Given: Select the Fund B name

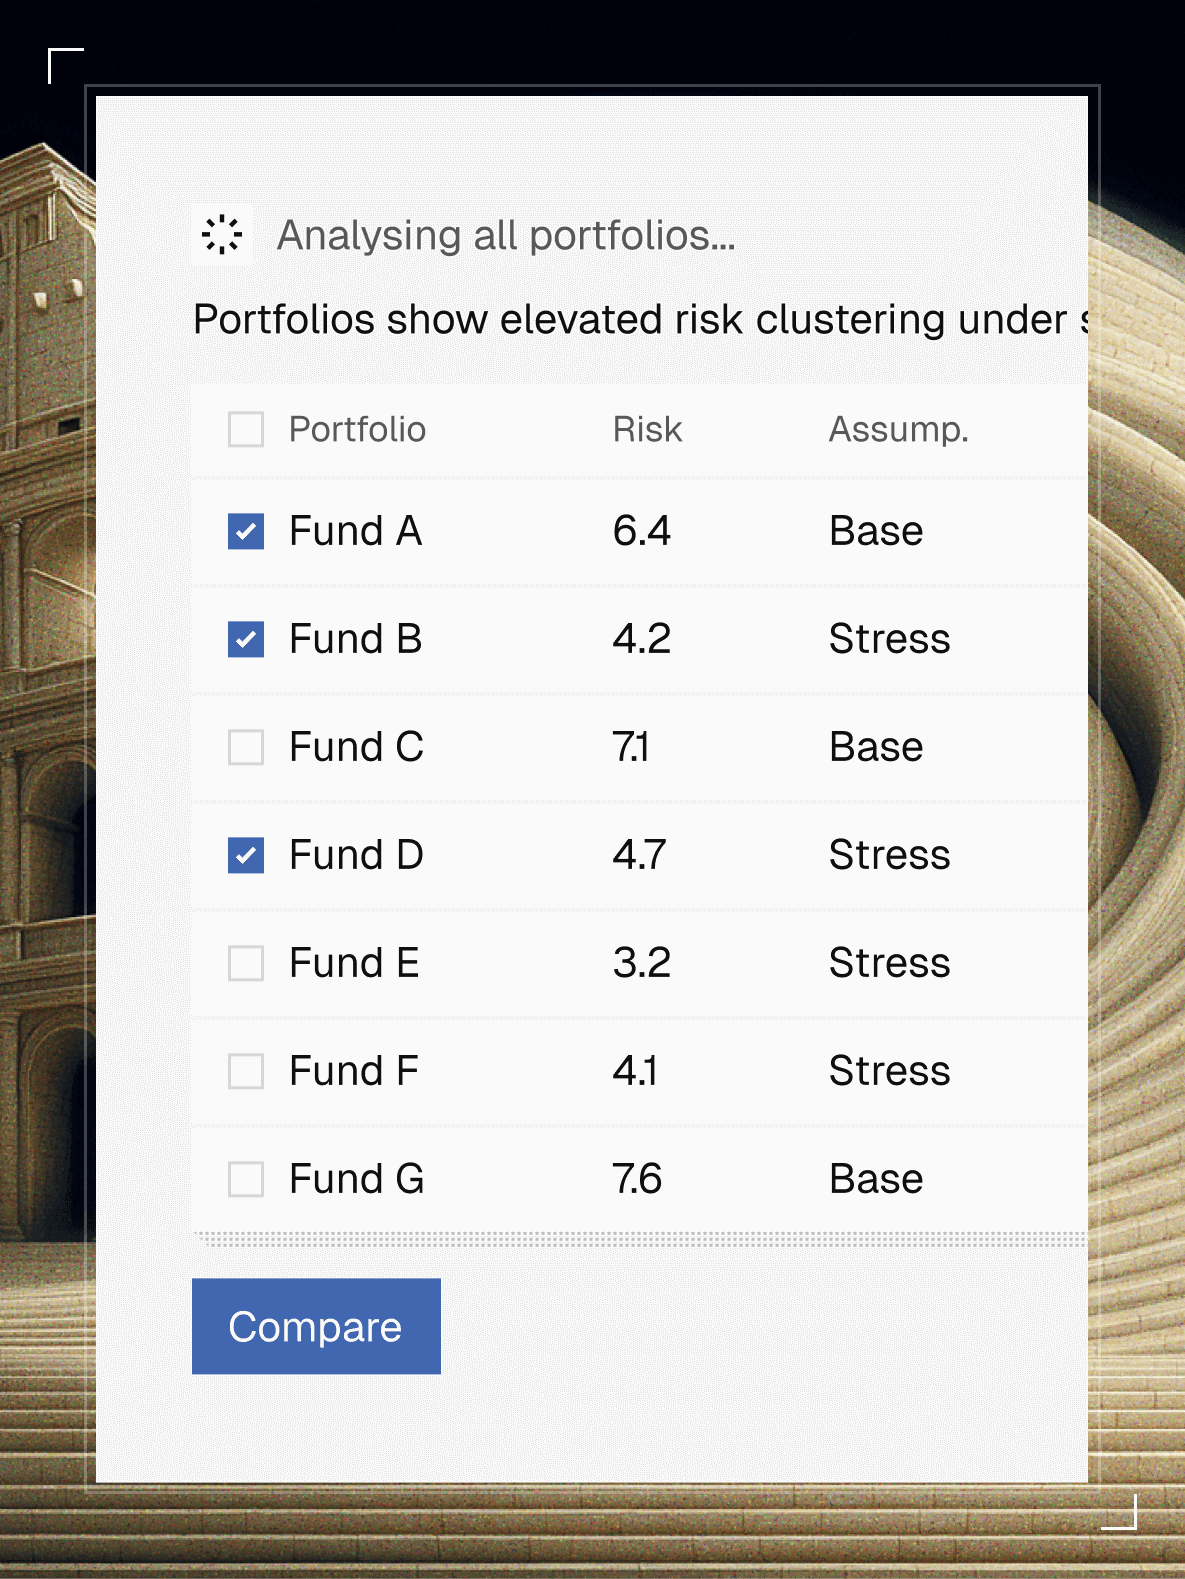Looking at the screenshot, I should pos(355,639).
